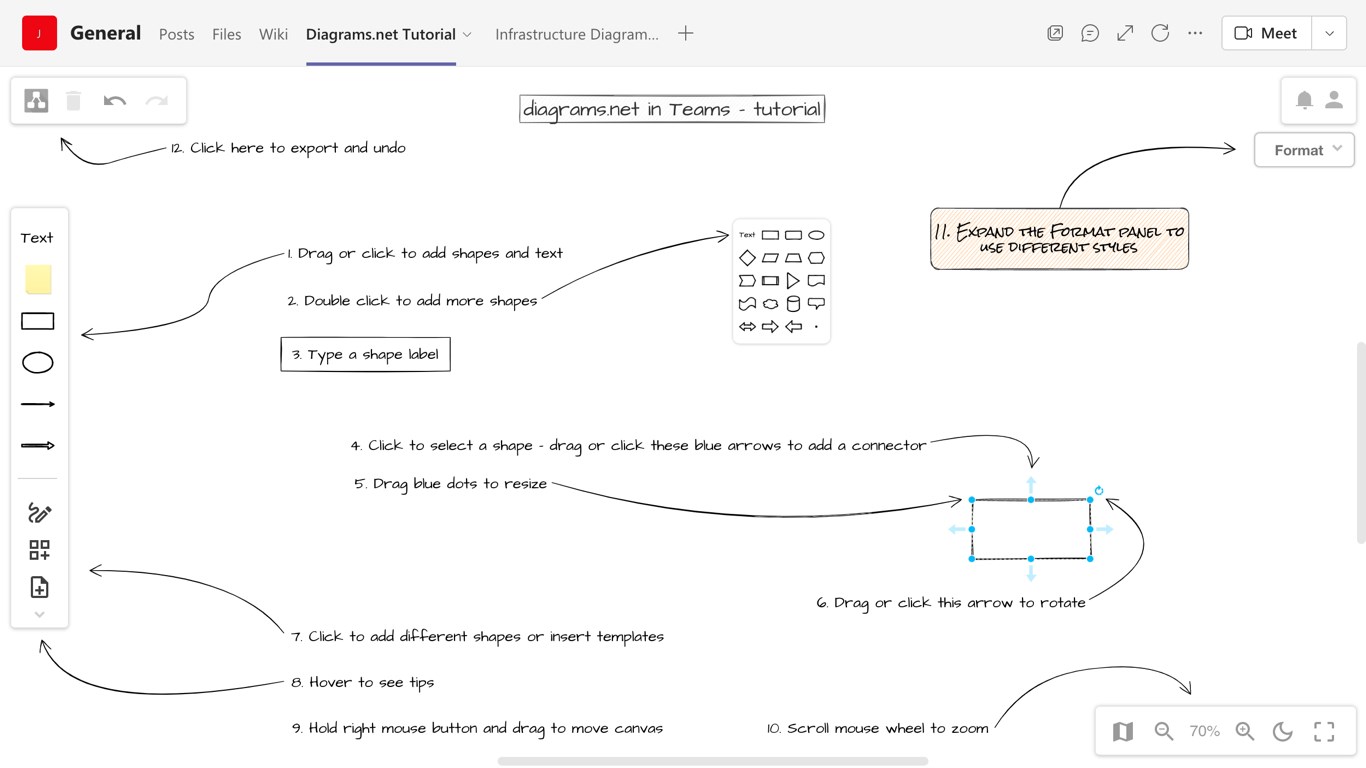Viewport: 1366px width, 768px height.
Task: Select the 'Type a shape label' box
Action: [365, 354]
